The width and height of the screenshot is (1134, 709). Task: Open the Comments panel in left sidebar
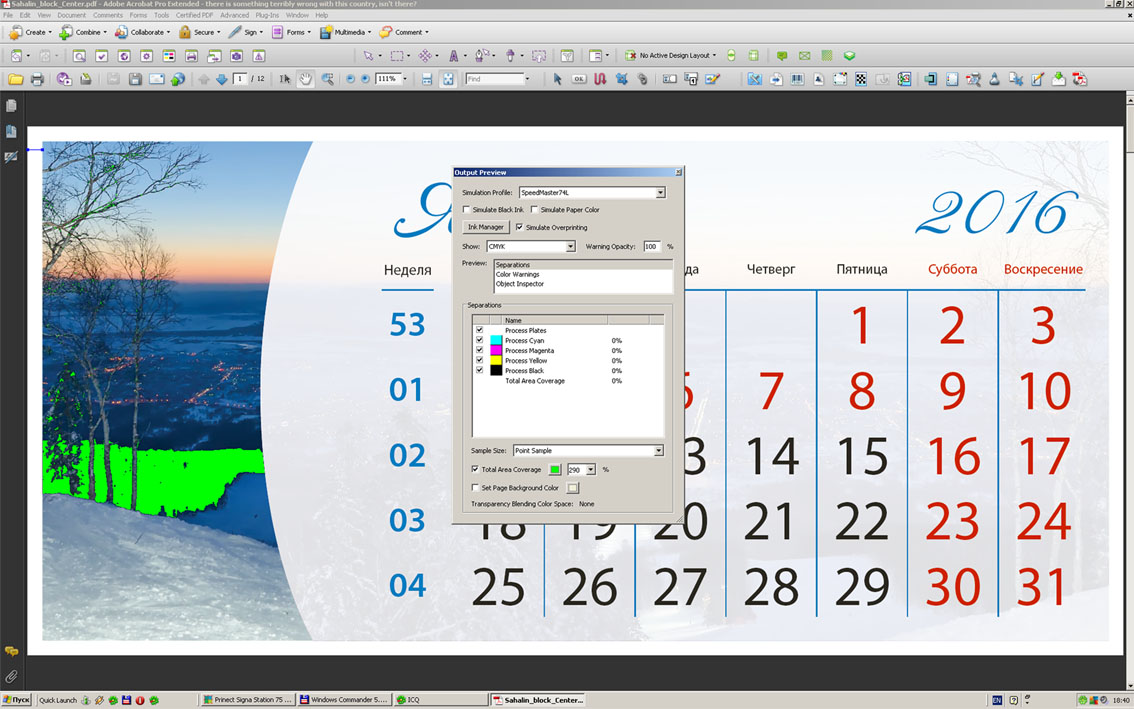coord(11,652)
